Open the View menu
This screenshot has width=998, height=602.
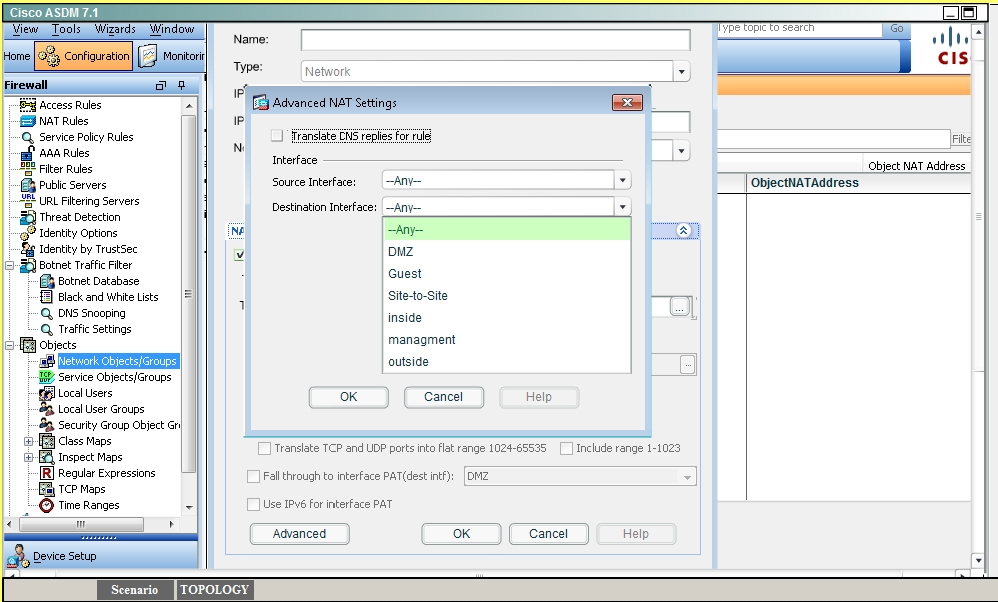(25, 29)
